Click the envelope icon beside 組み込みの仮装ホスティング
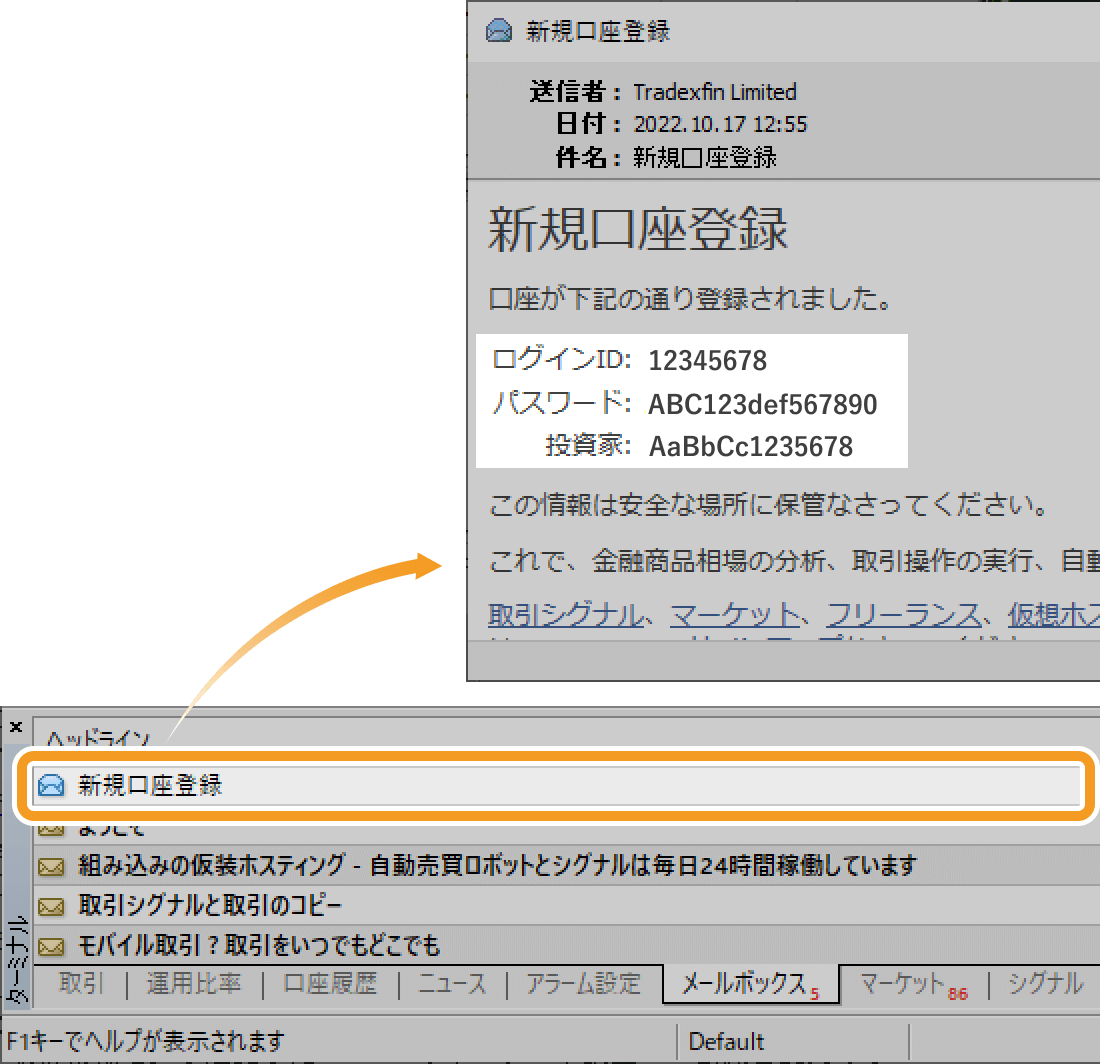 50,866
